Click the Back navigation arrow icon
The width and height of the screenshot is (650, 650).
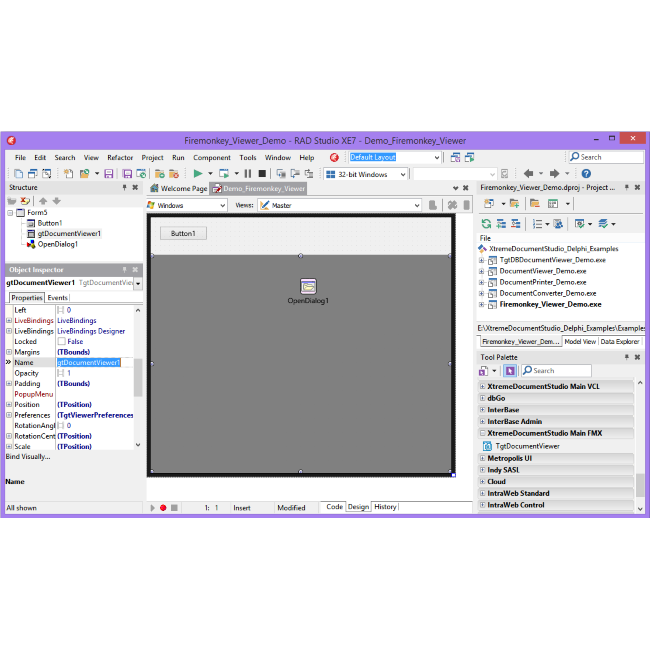coord(528,174)
